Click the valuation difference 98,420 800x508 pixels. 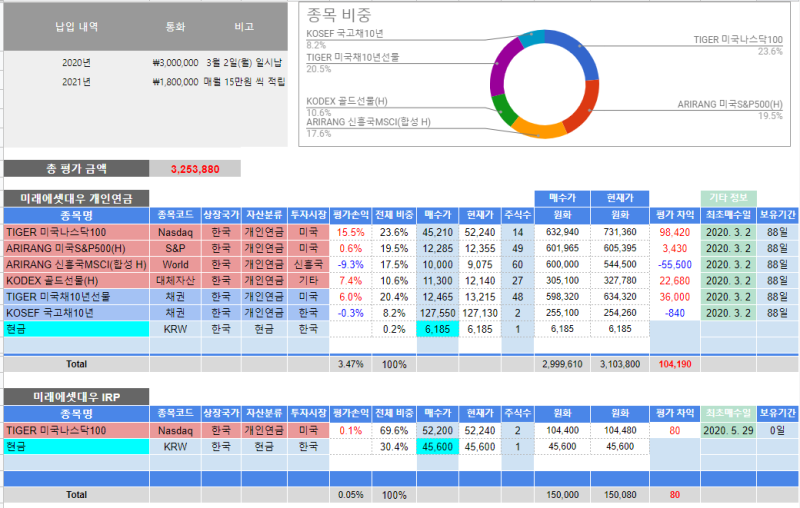coord(674,232)
